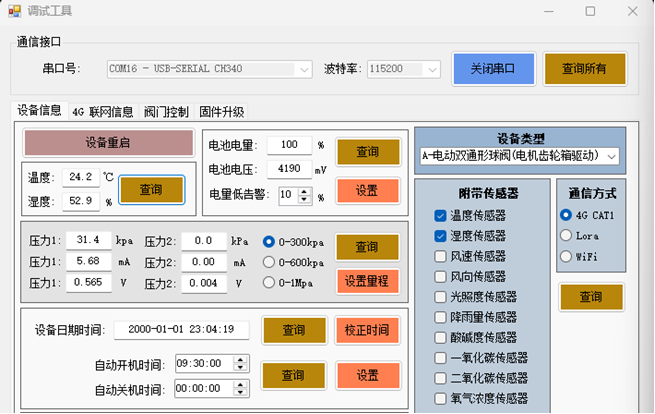
Task: Click the 校正时间 button
Action: tap(368, 330)
